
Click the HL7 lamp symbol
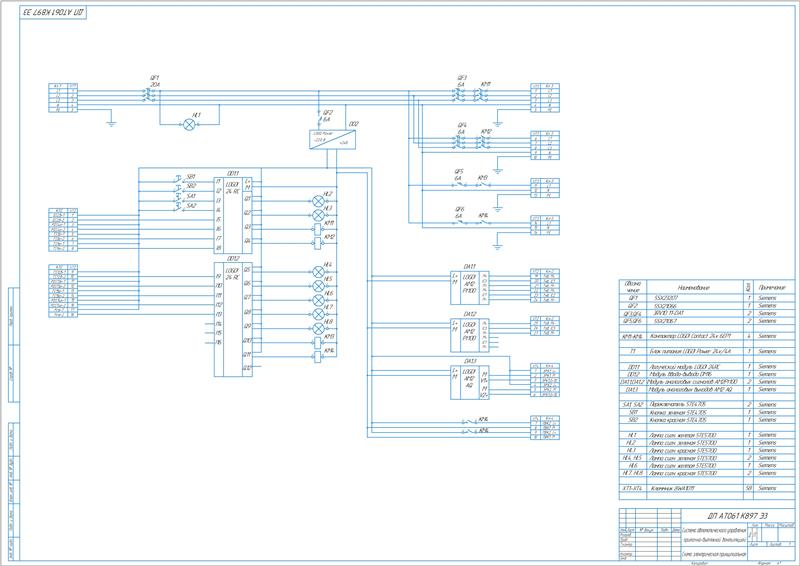(x=318, y=314)
